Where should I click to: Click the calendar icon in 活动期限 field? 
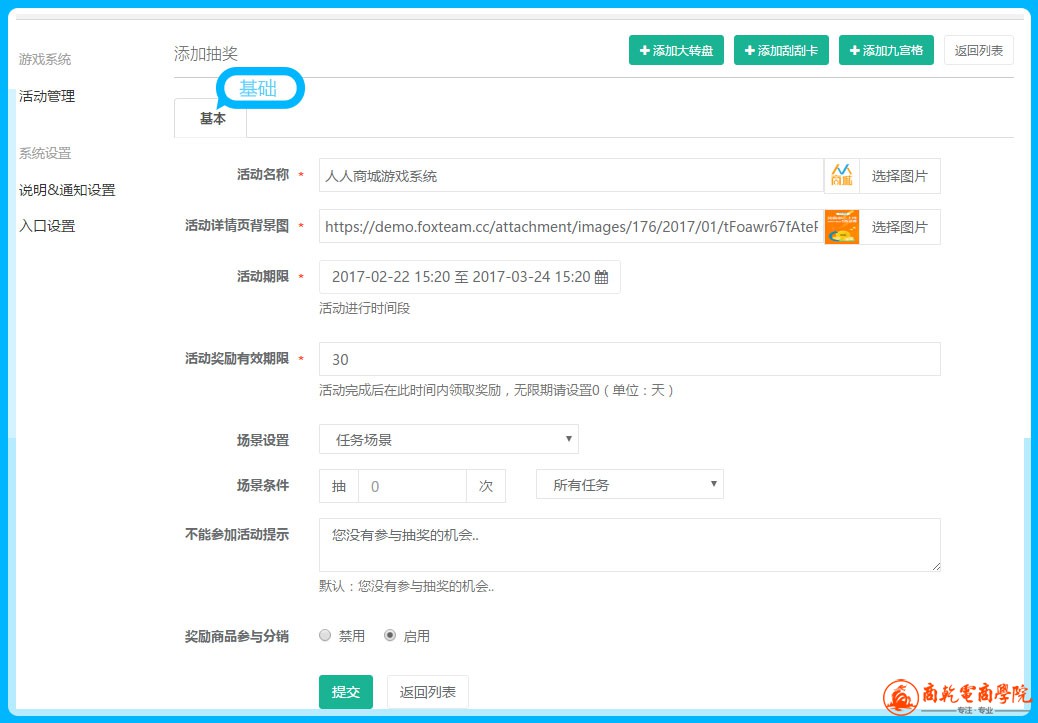[602, 278]
